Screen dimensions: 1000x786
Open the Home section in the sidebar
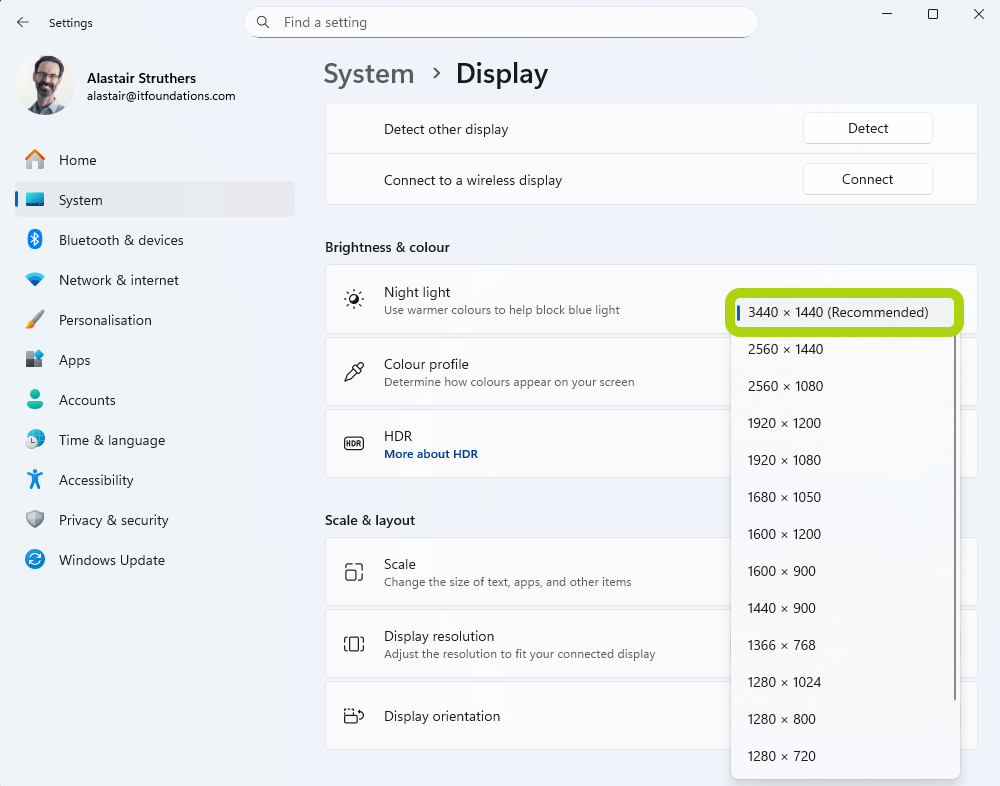click(78, 160)
